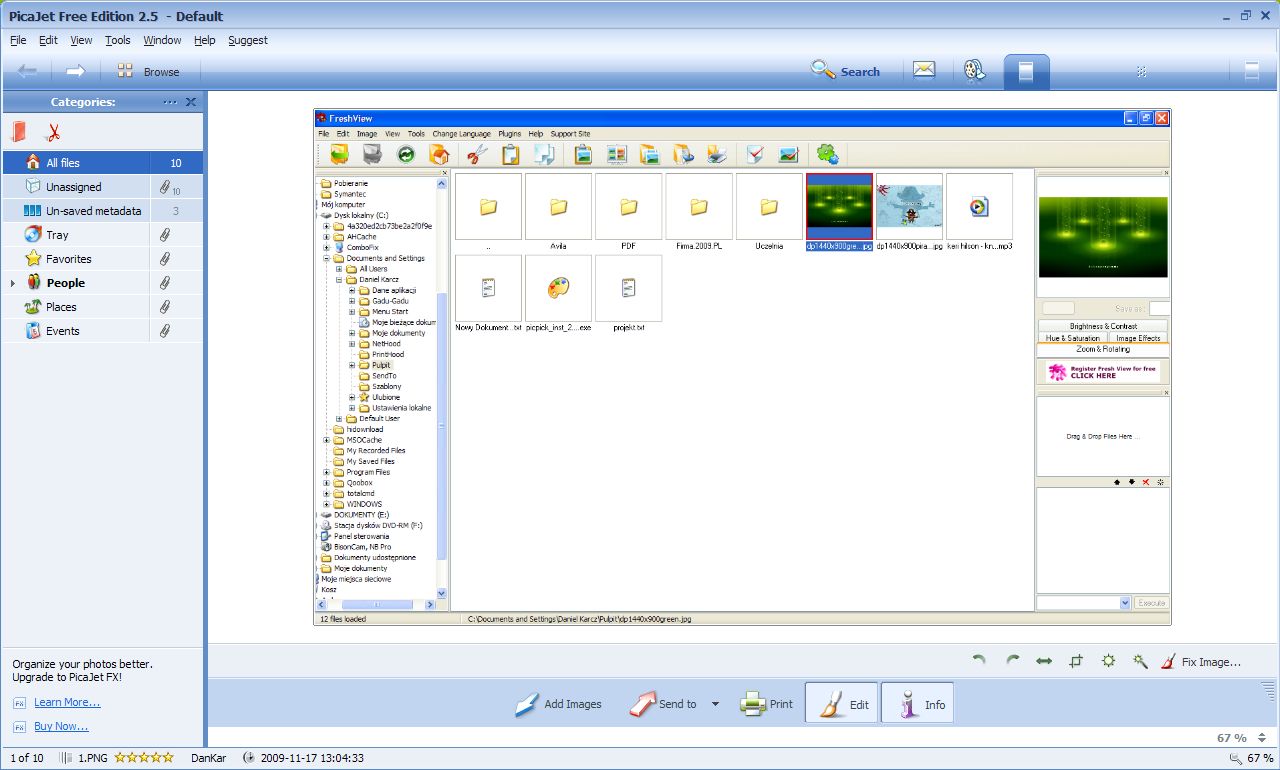The width and height of the screenshot is (1280, 770).
Task: Click the dotted grip icon in toolbar
Action: (1141, 72)
